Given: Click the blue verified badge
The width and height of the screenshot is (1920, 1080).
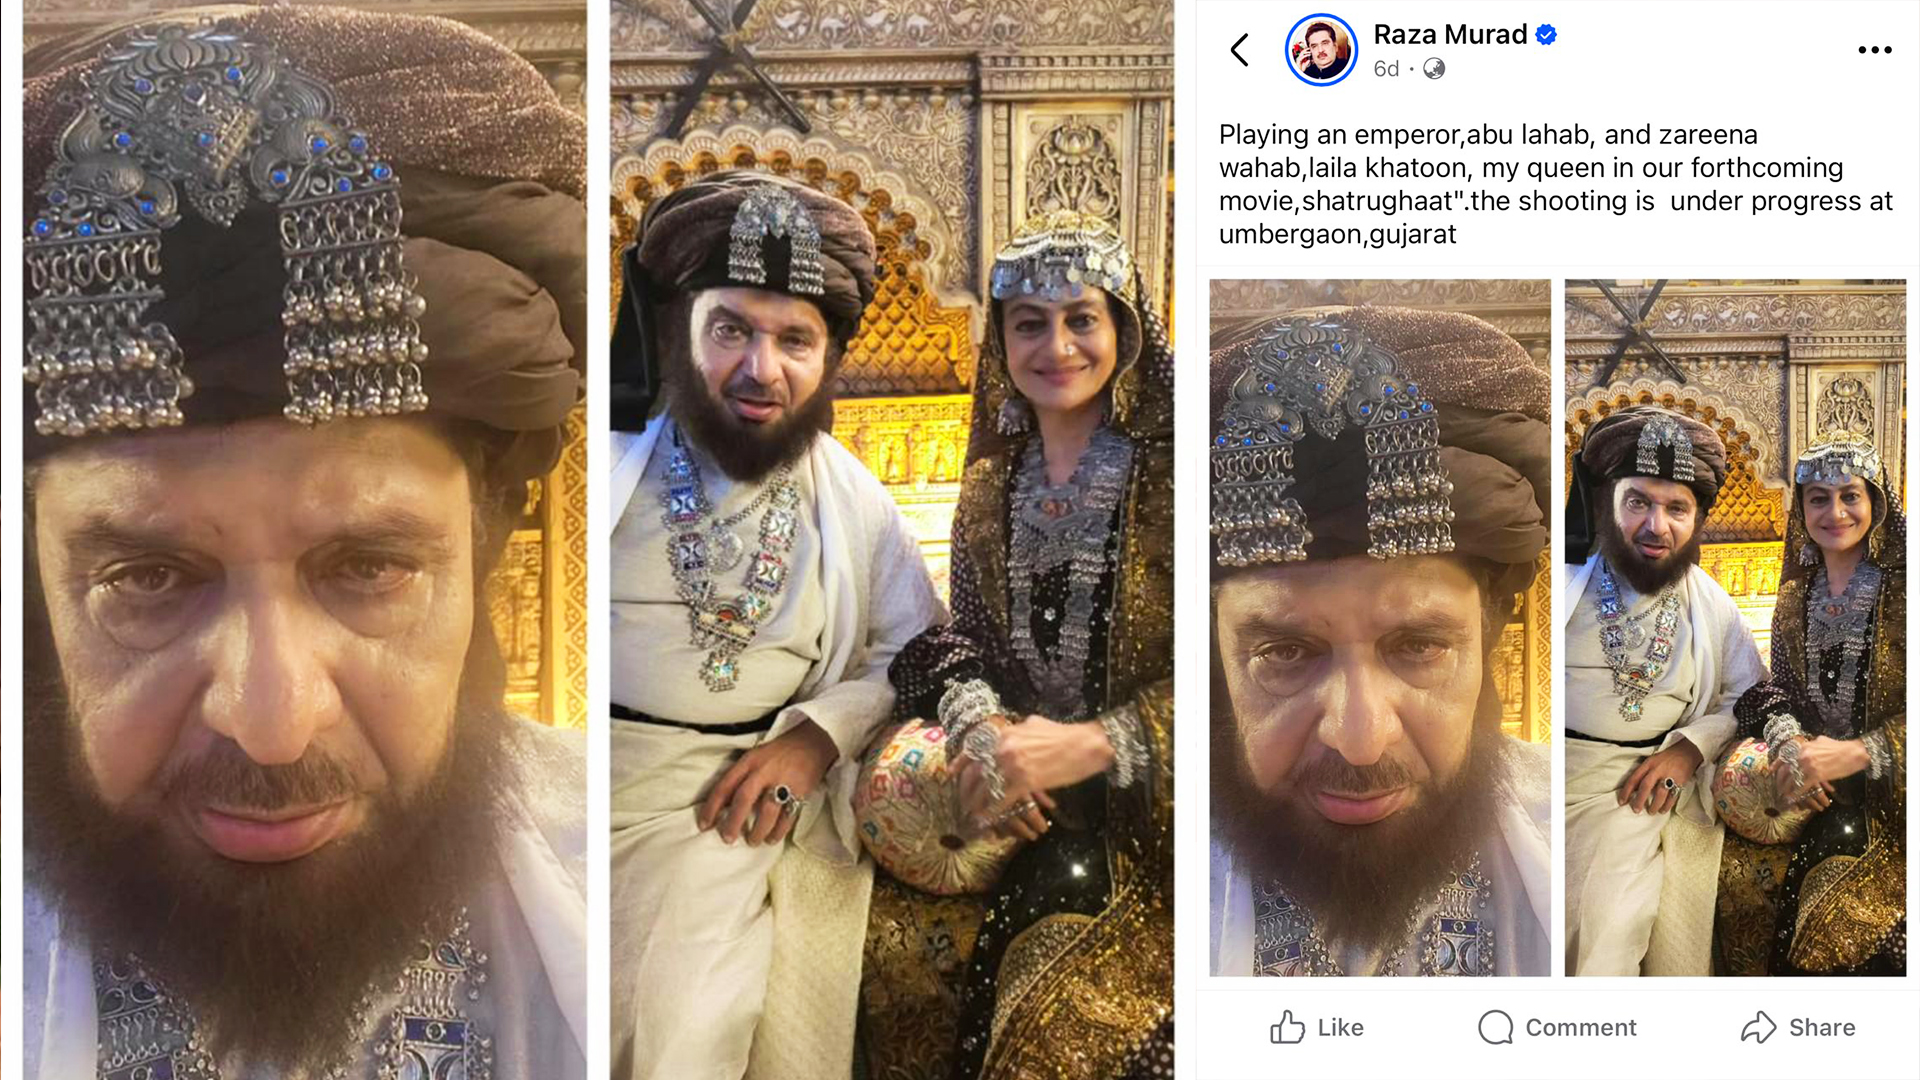Looking at the screenshot, I should coord(1546,35).
